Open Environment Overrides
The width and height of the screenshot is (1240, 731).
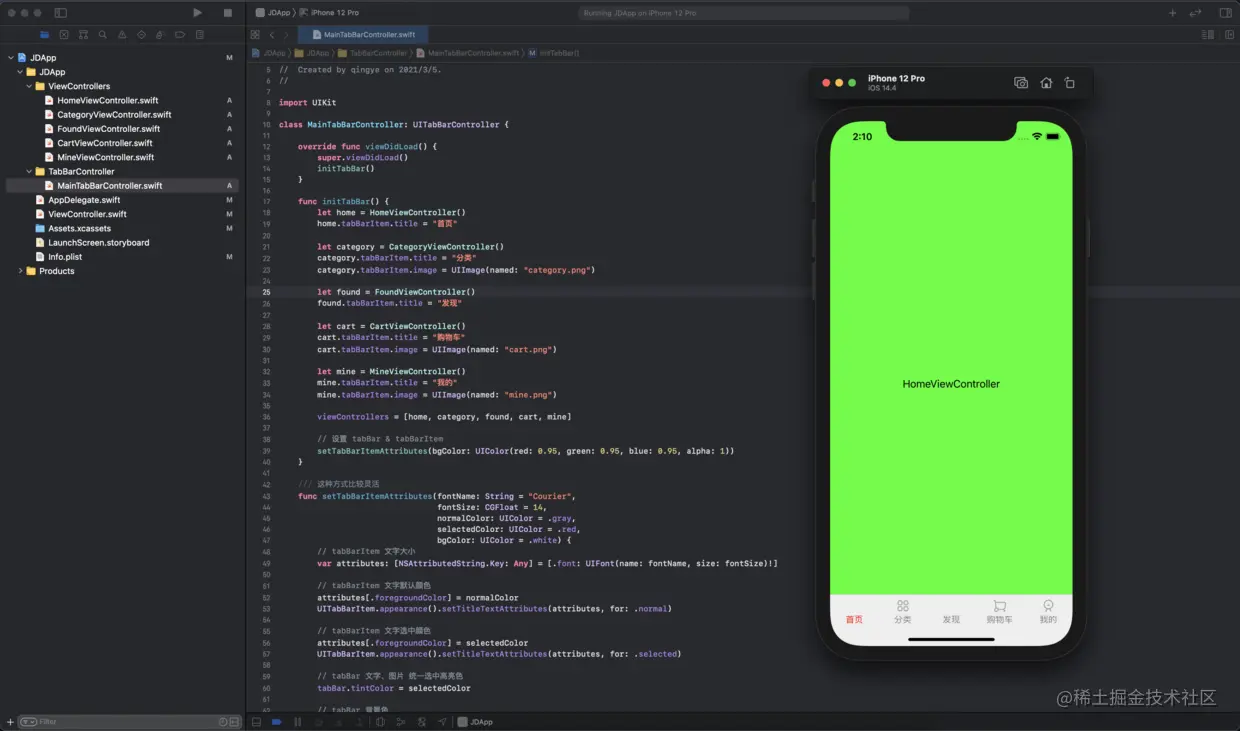(x=421, y=721)
